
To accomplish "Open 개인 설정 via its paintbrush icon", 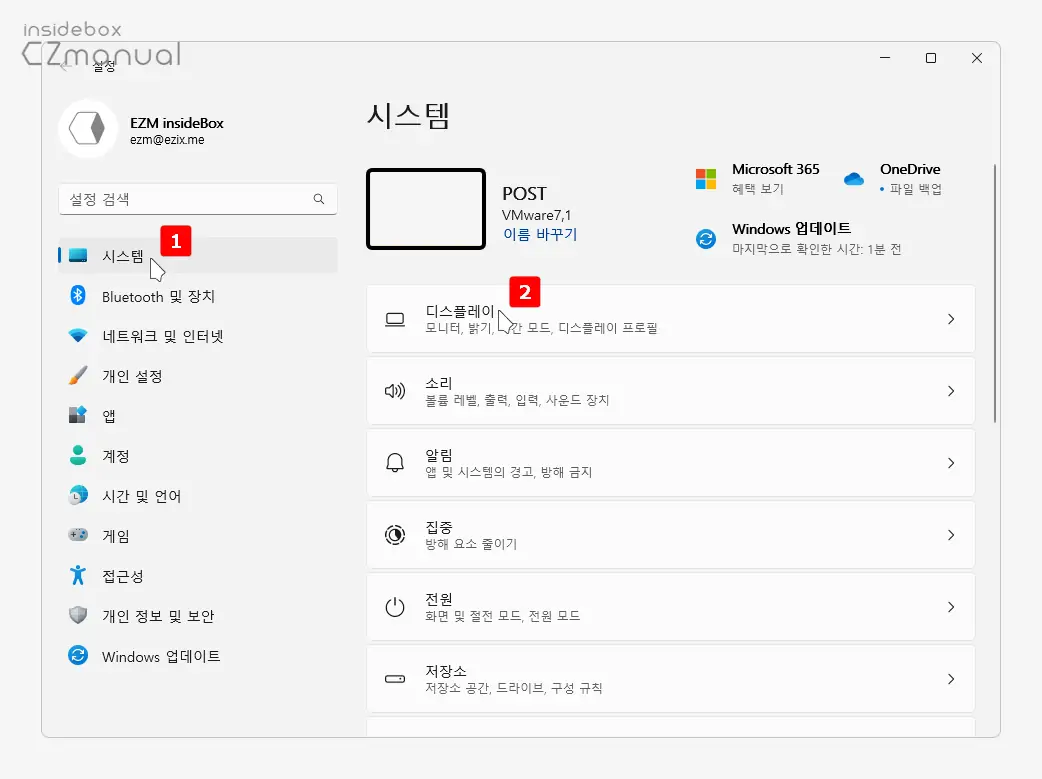I will click(x=78, y=376).
